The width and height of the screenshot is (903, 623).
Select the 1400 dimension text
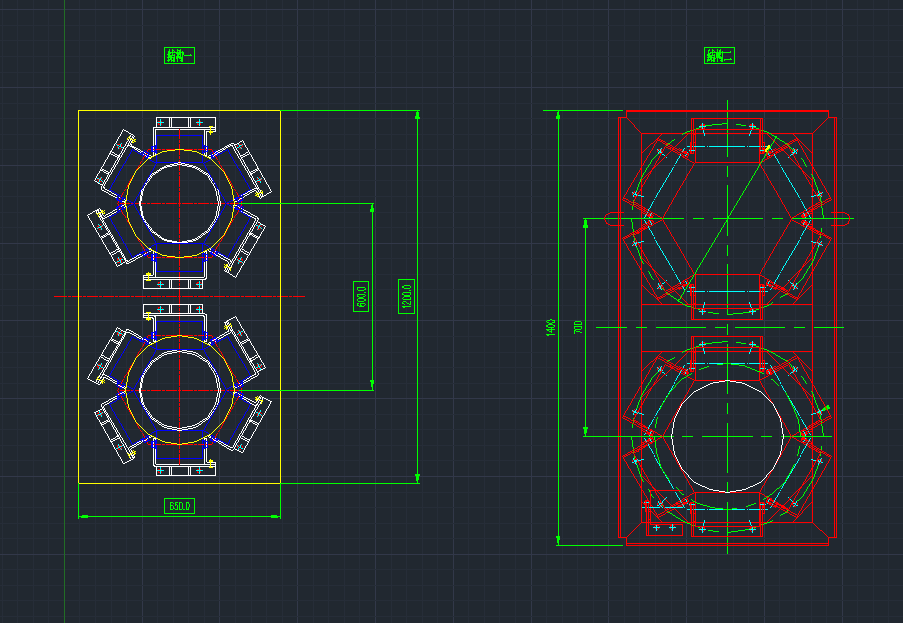pyautogui.click(x=550, y=327)
